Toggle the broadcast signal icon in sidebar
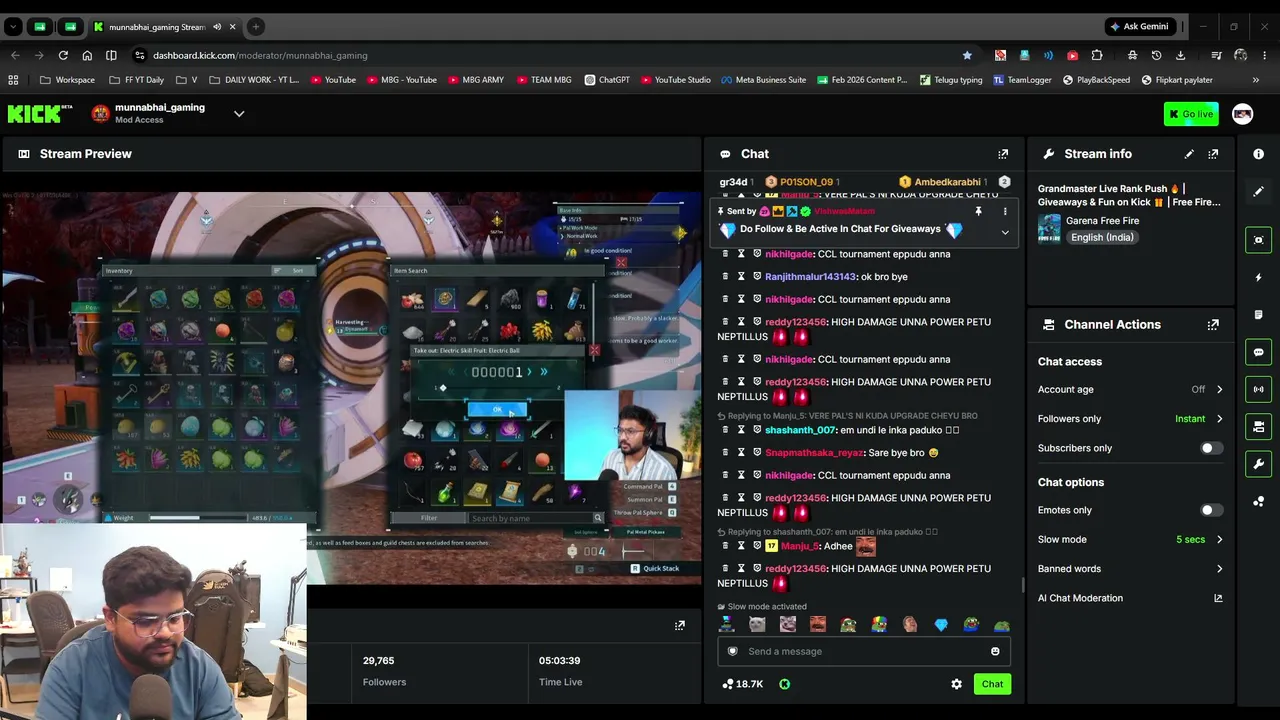The image size is (1280, 720). 1259,389
